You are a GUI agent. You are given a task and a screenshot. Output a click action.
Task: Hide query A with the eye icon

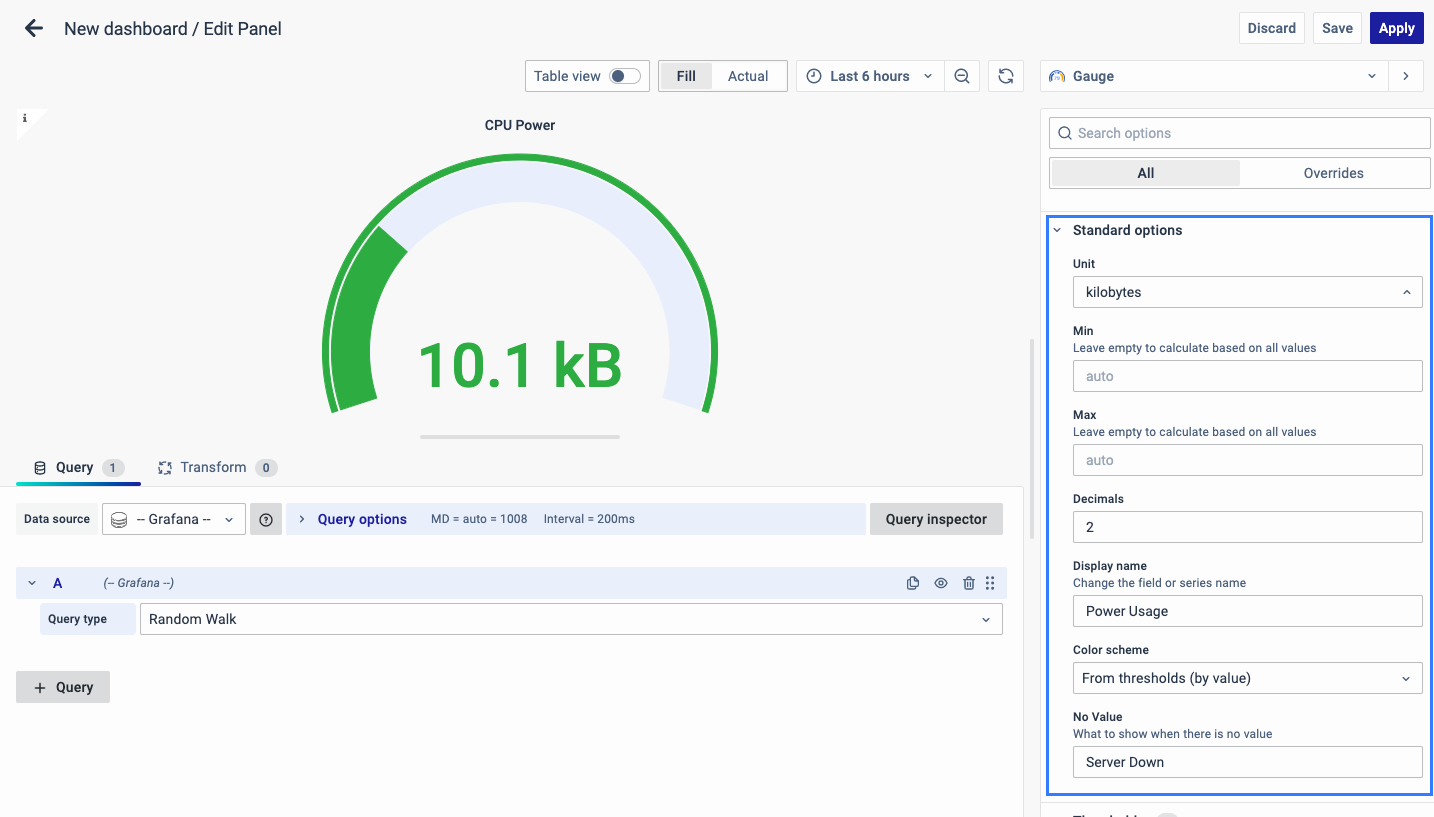point(941,583)
